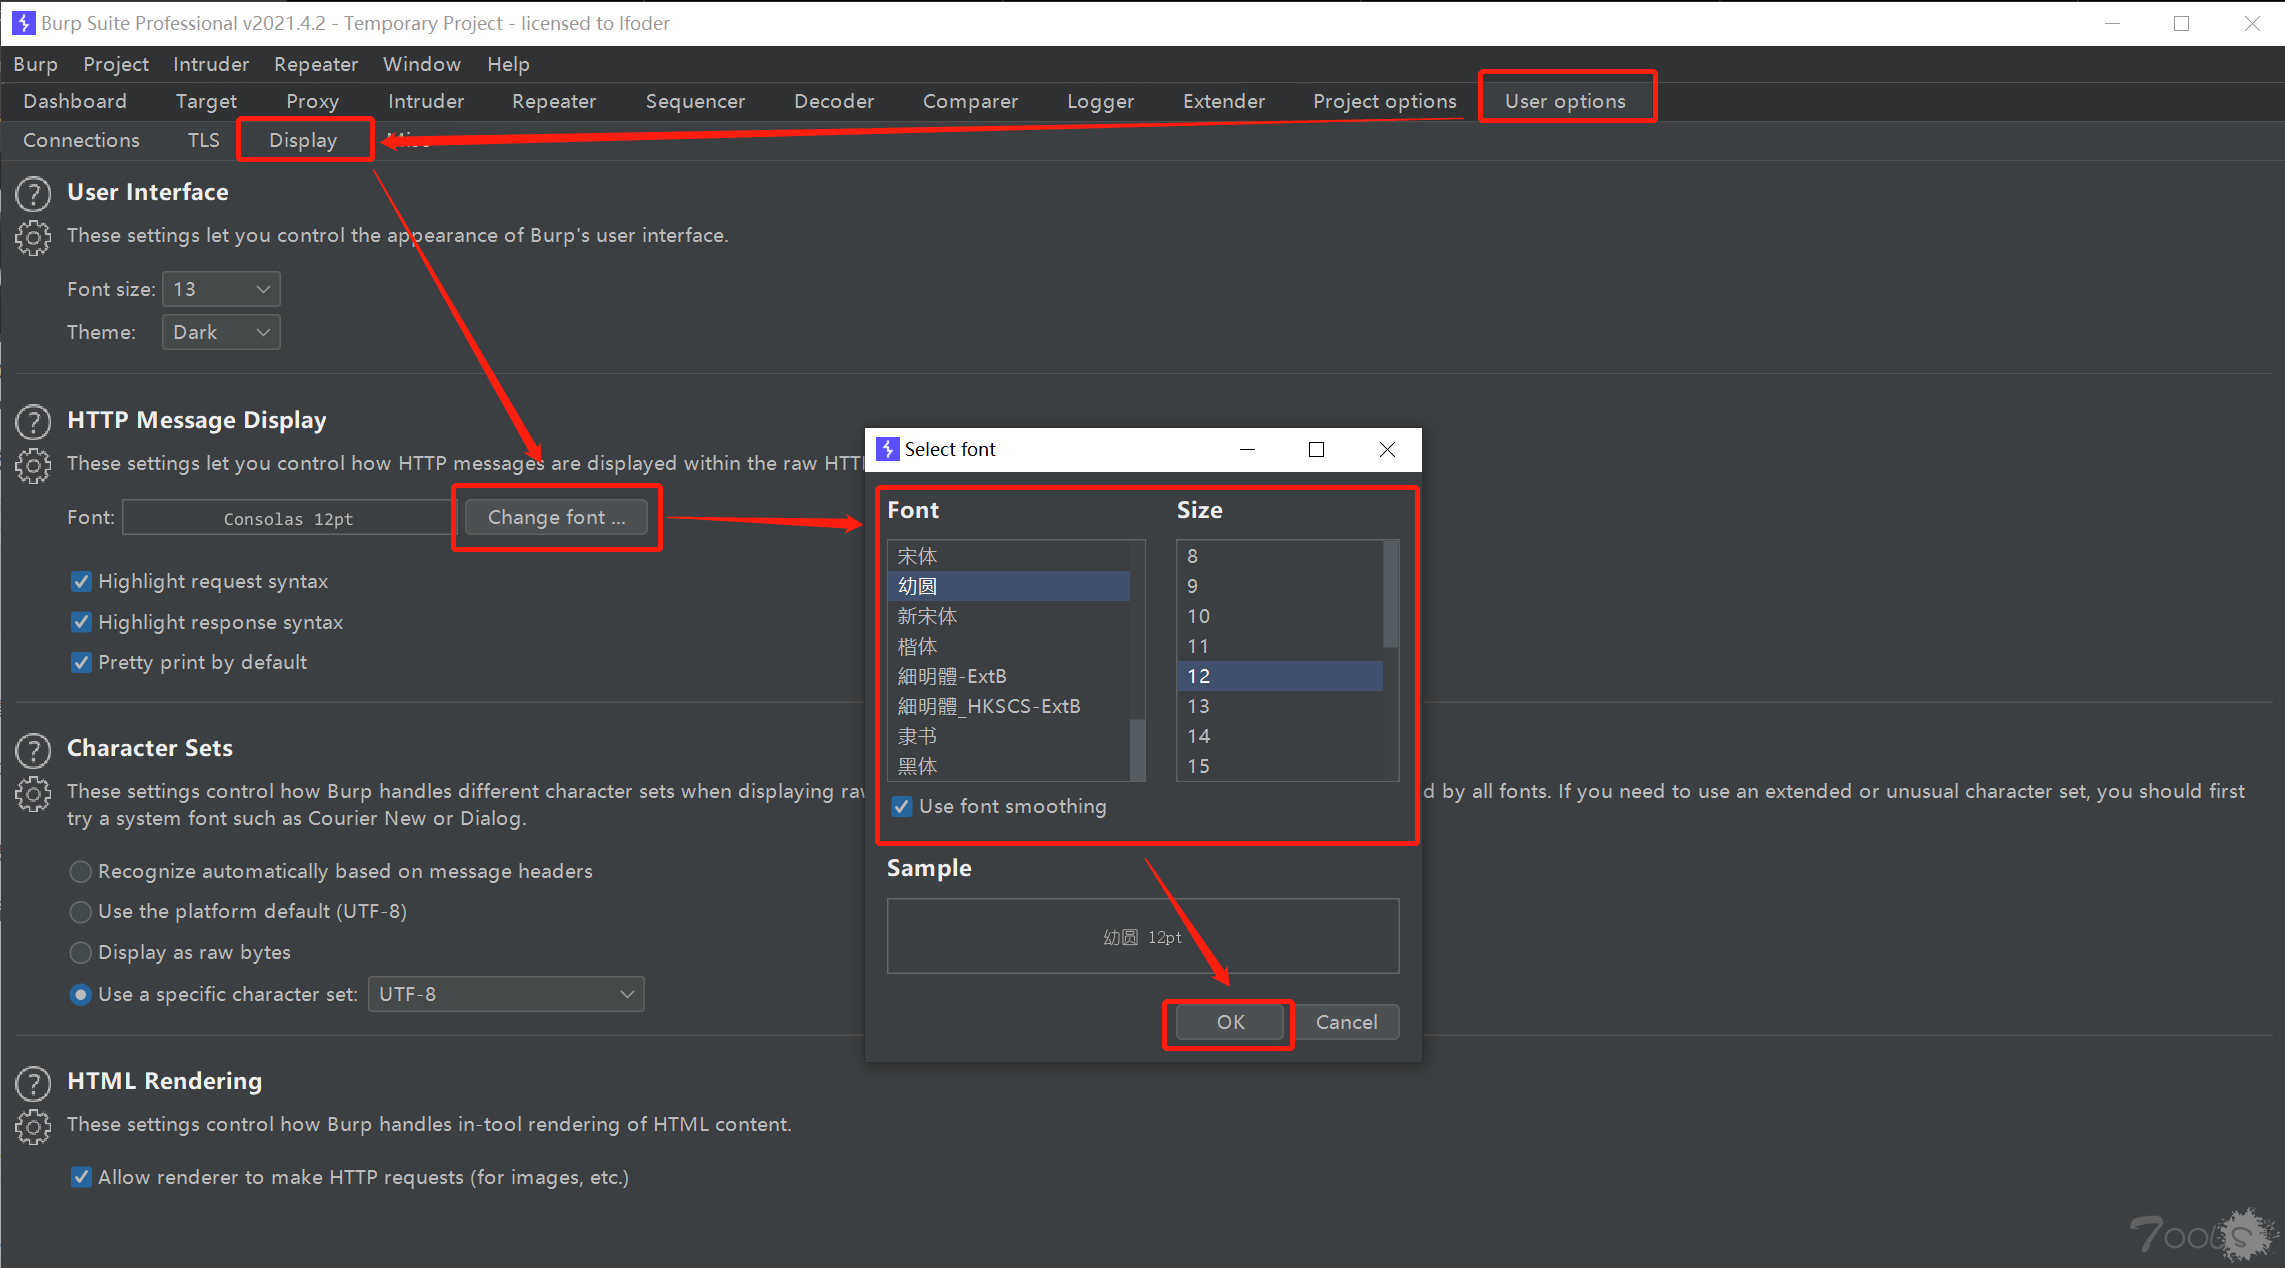Select 宋体 in the font list

pos(1008,556)
